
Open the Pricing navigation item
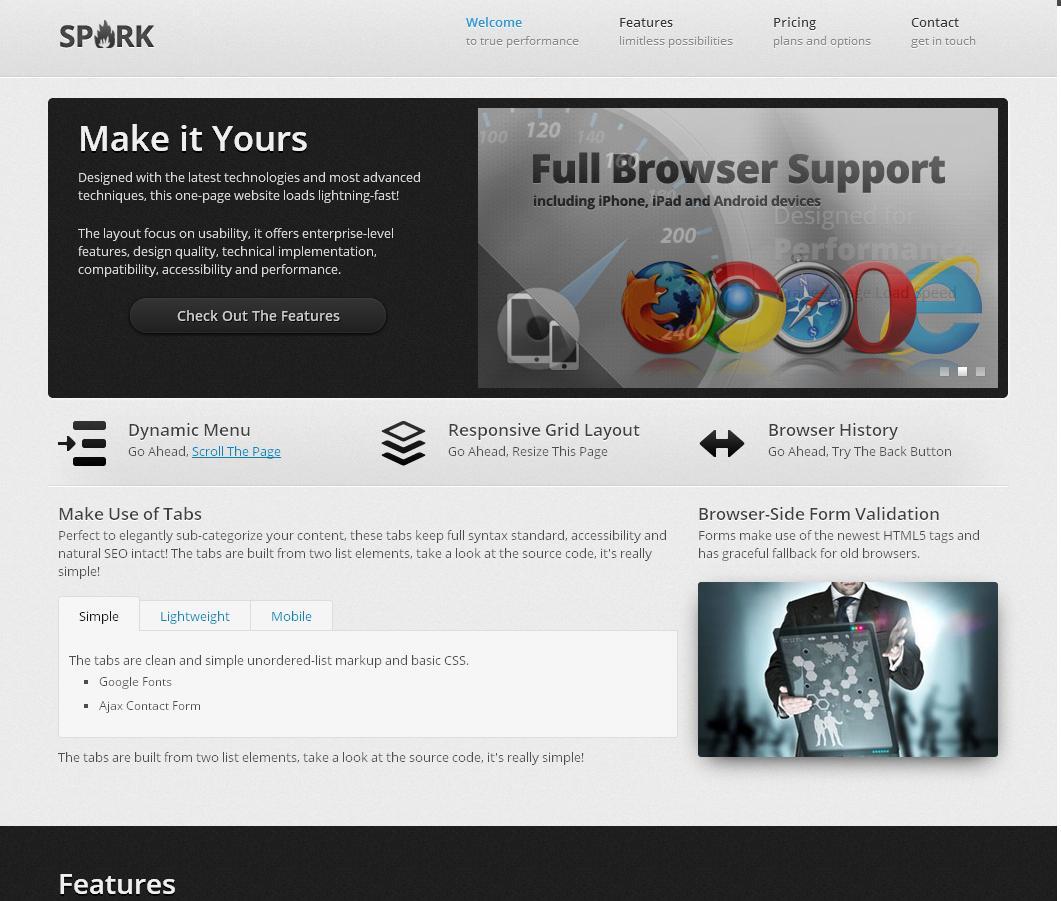click(x=821, y=31)
